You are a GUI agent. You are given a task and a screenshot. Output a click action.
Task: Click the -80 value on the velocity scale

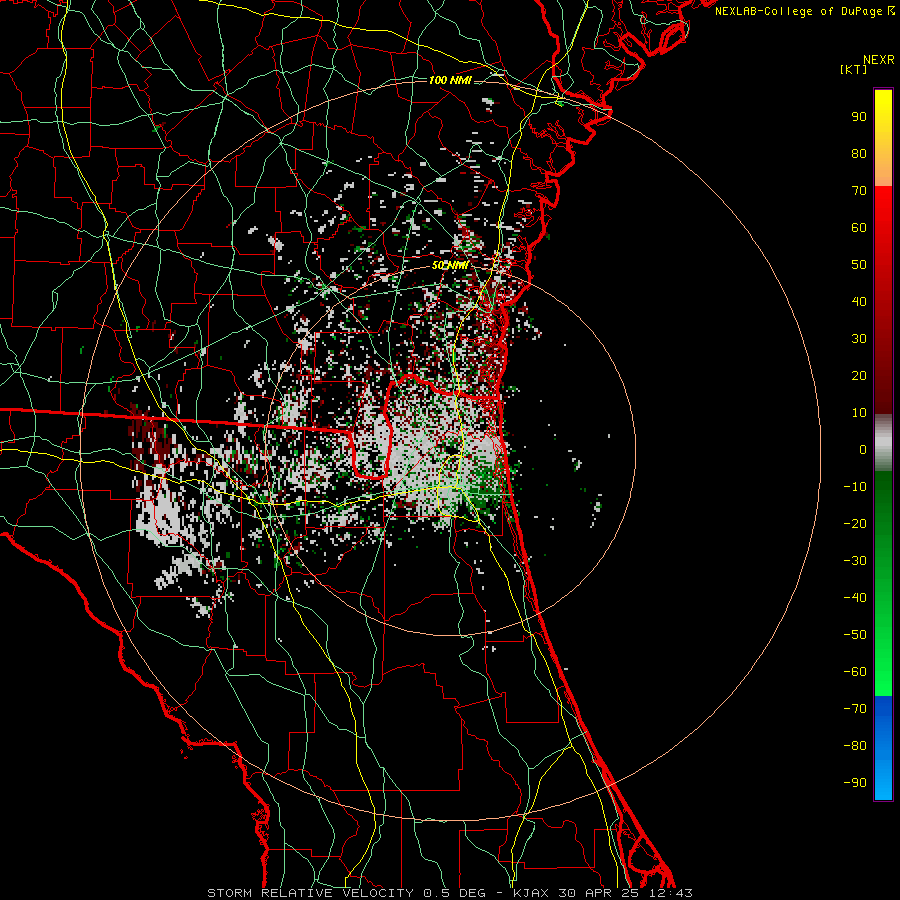855,746
